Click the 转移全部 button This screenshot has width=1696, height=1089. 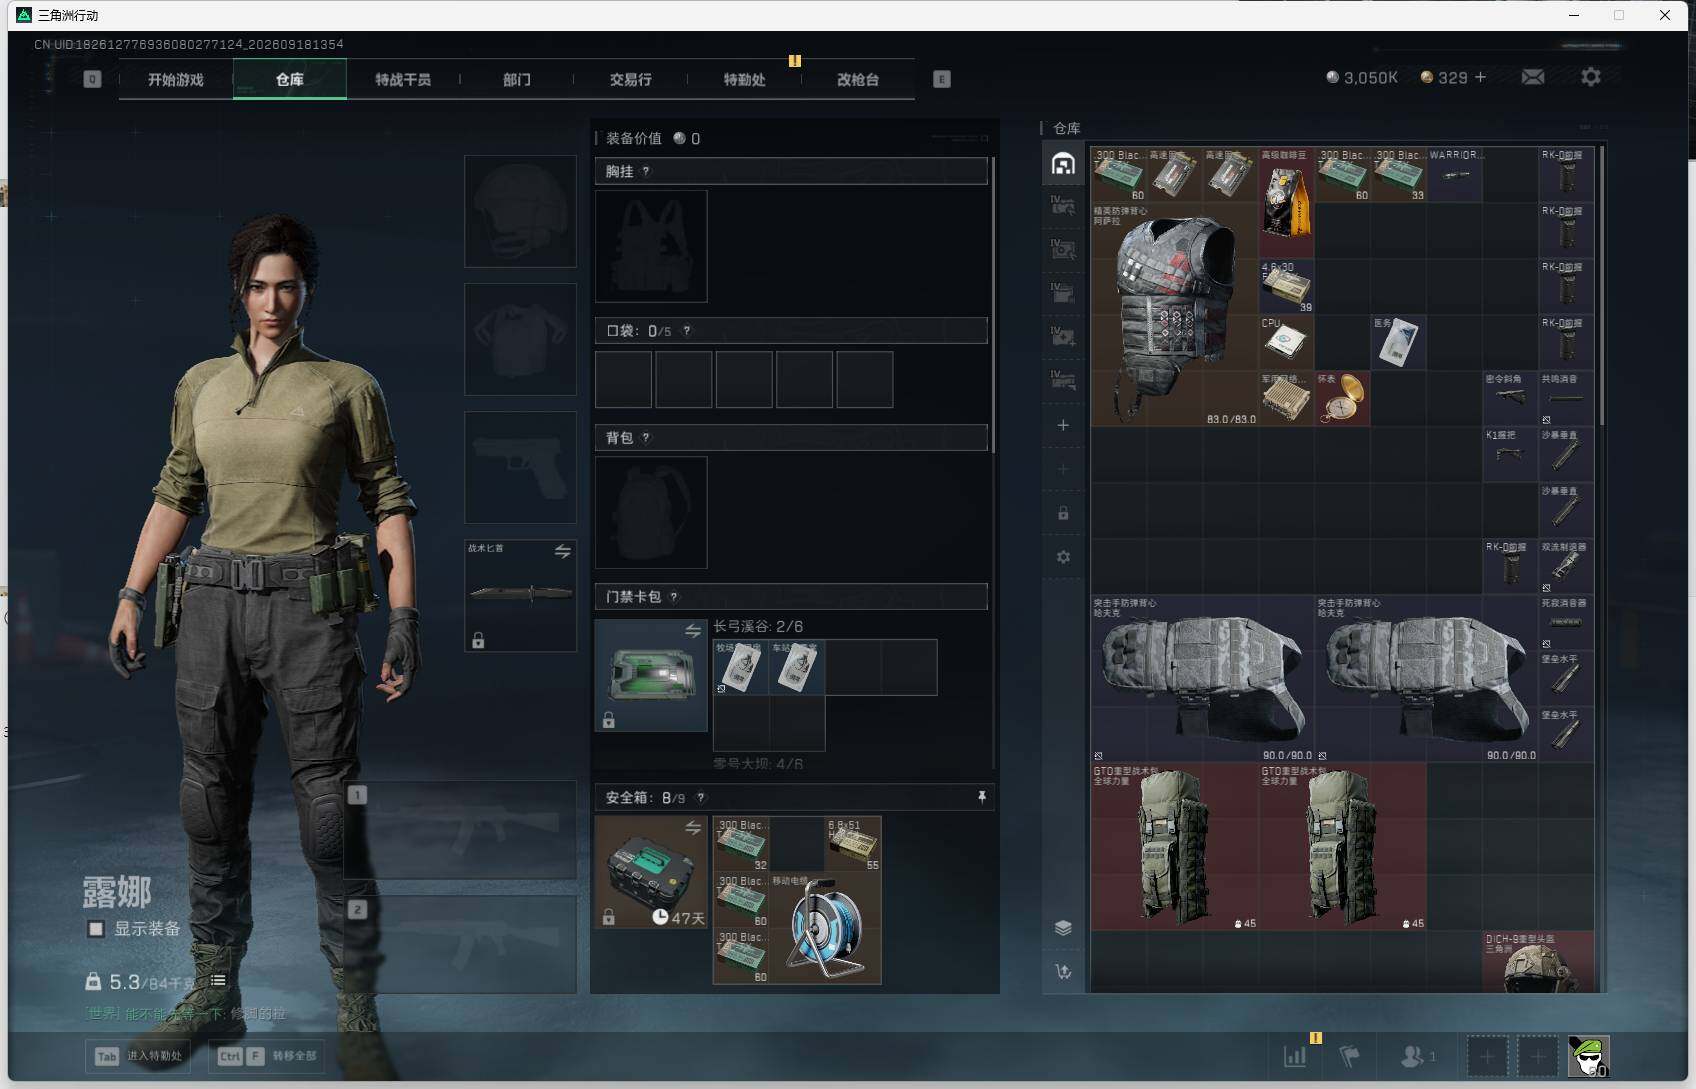[266, 1056]
